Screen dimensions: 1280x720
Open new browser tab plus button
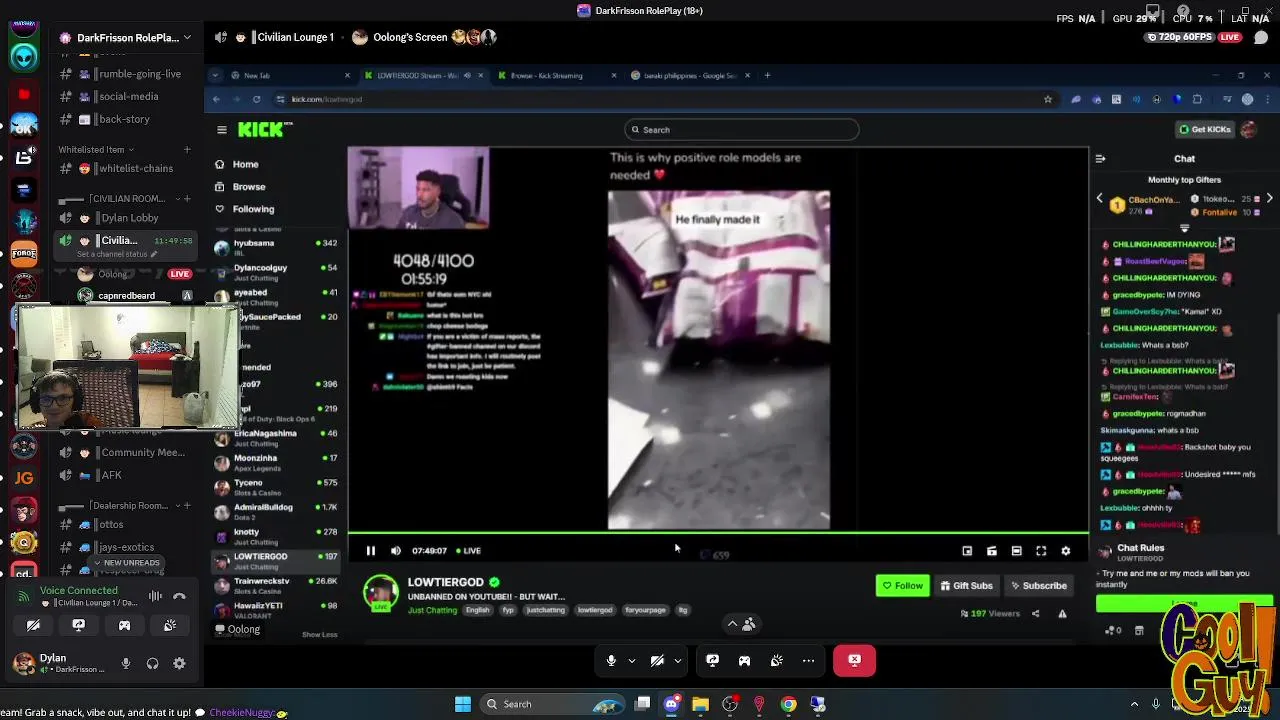coord(767,75)
